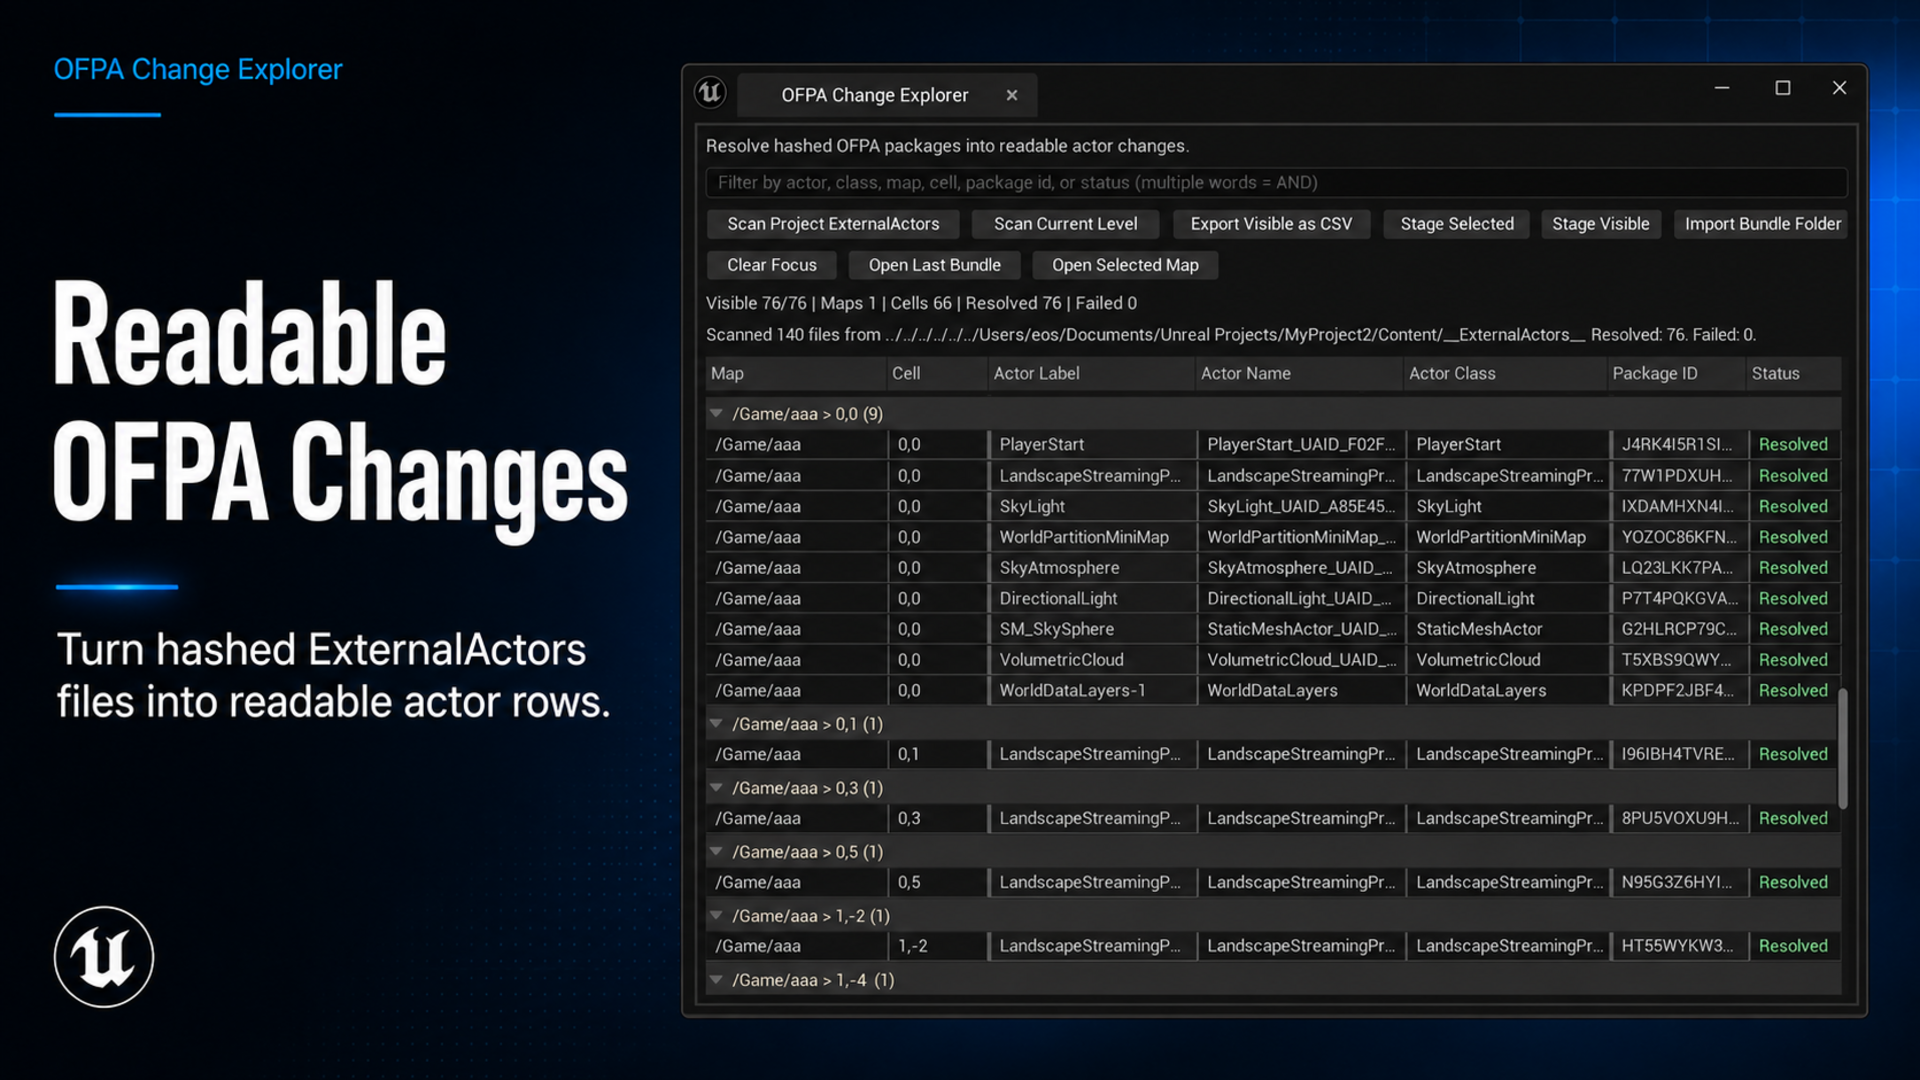Select the PlayerStart actor label cell
Viewport: 1920px width, 1080px height.
(1092, 444)
